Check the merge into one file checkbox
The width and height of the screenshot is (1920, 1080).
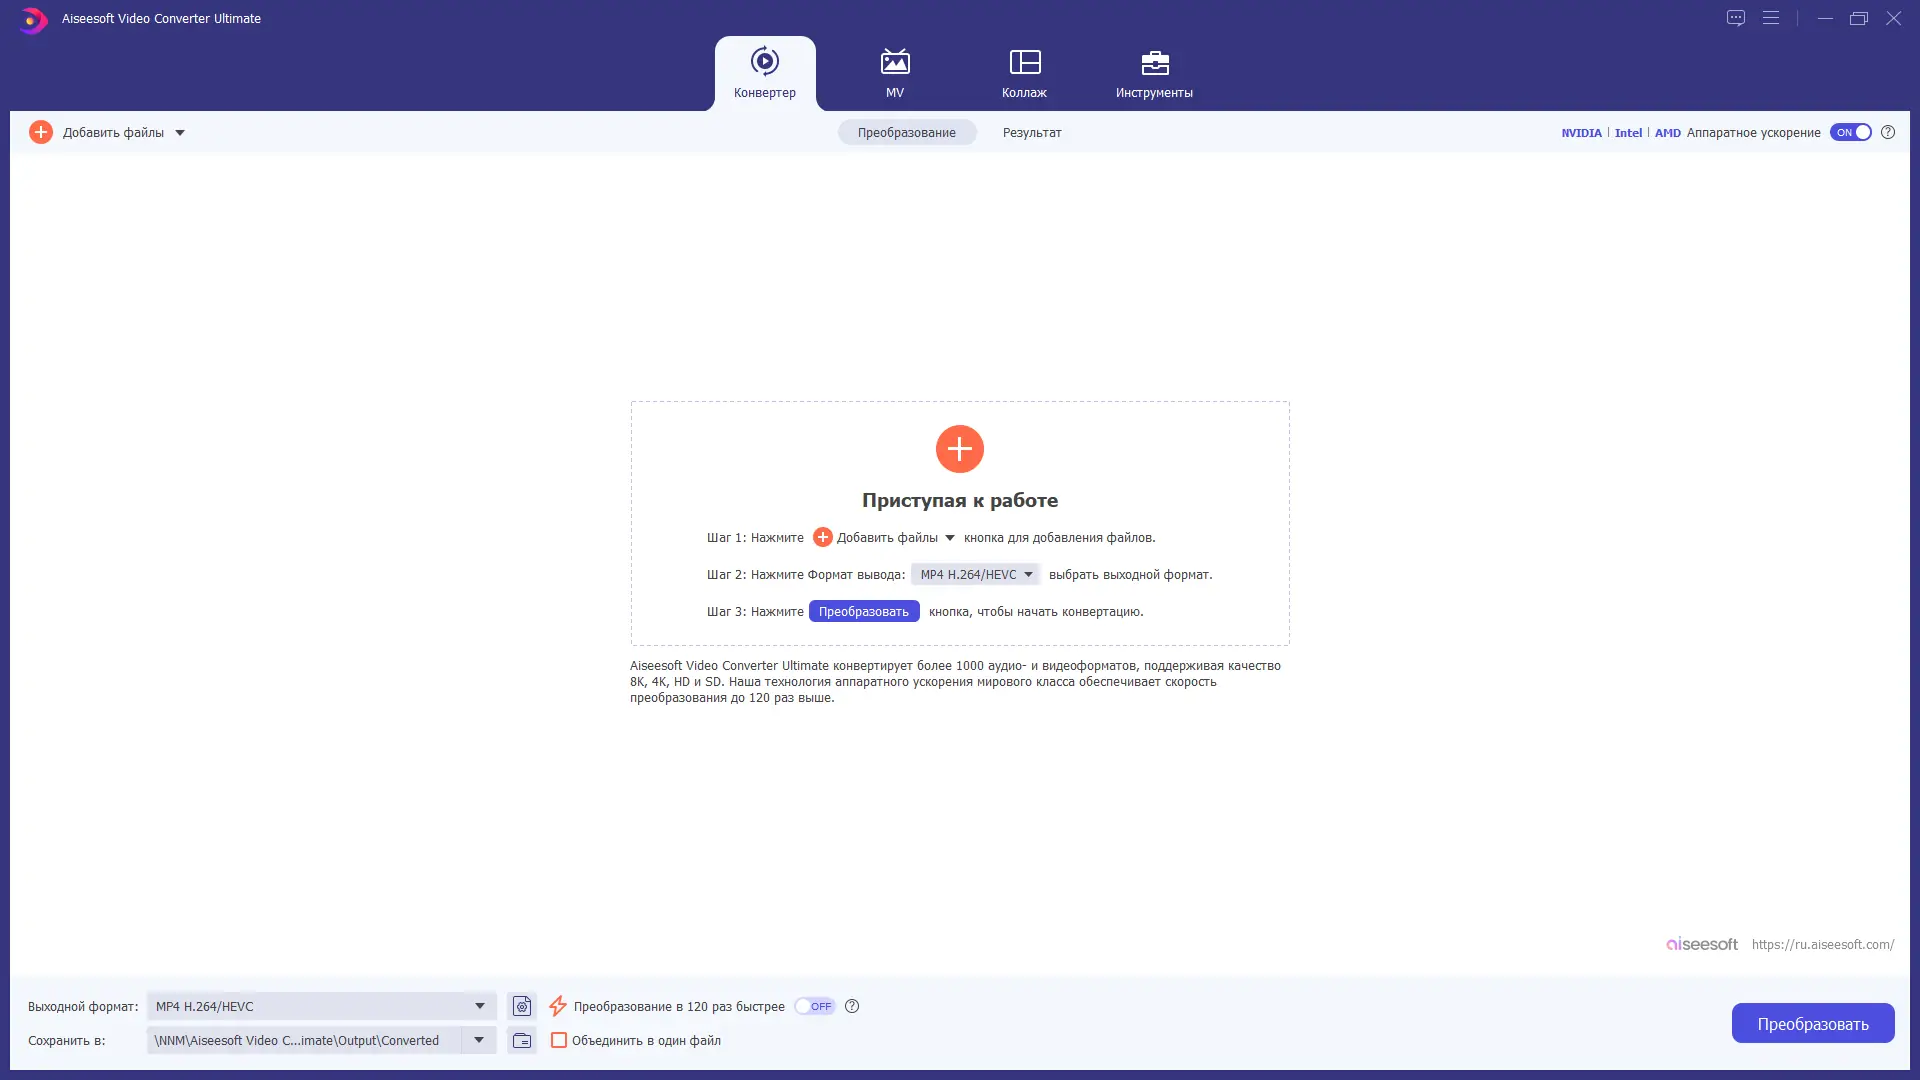tap(559, 1040)
